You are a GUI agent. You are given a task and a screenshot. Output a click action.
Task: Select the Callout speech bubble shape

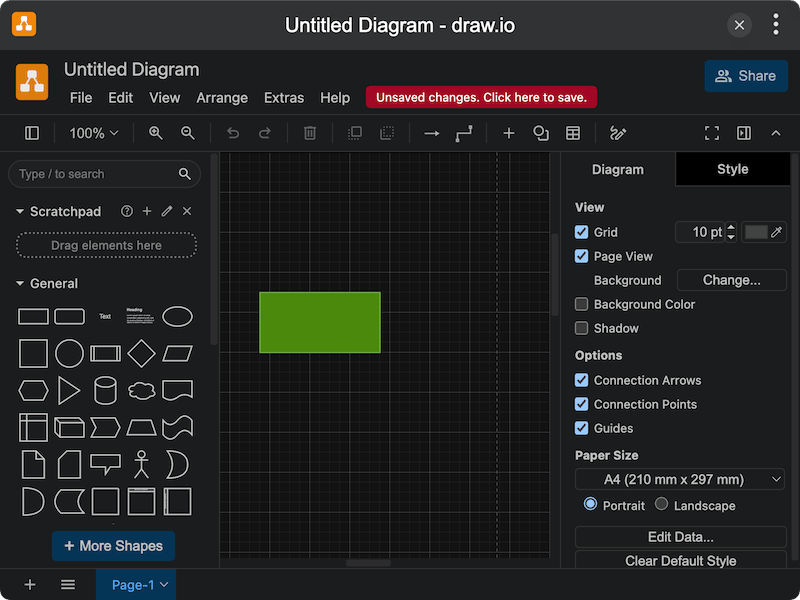click(x=106, y=464)
